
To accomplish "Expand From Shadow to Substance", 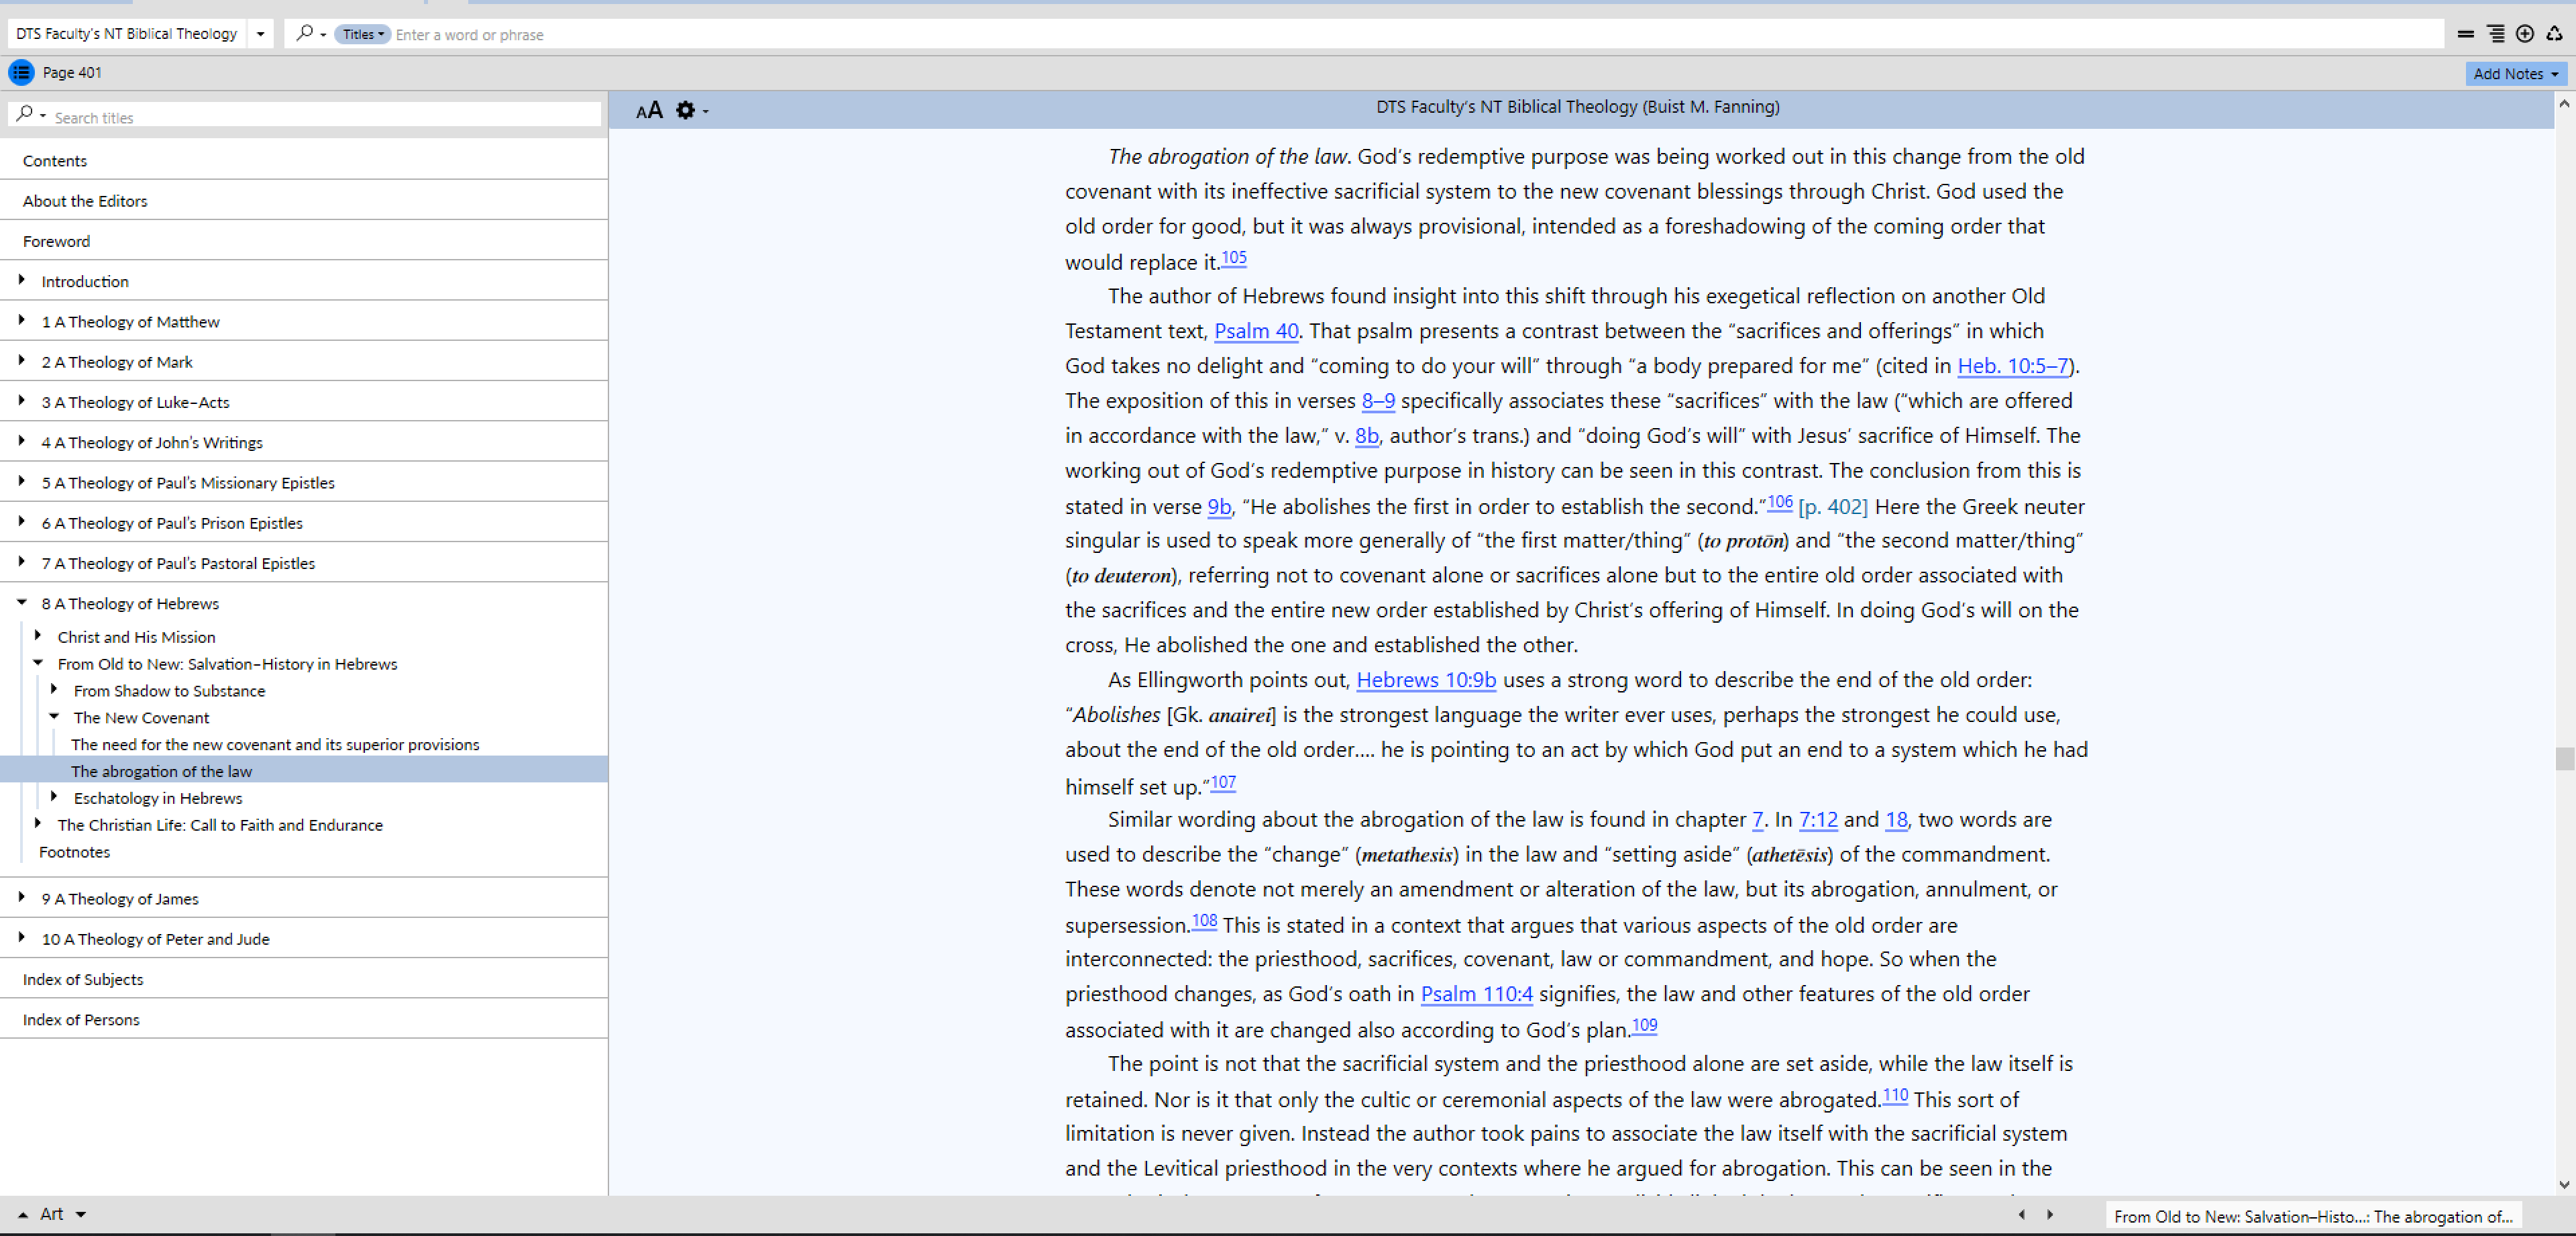I will coord(54,689).
